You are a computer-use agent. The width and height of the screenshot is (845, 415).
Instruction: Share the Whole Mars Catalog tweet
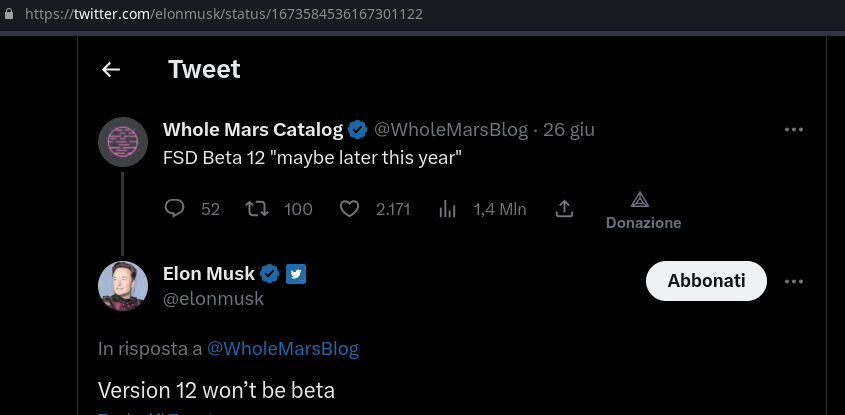(564, 209)
